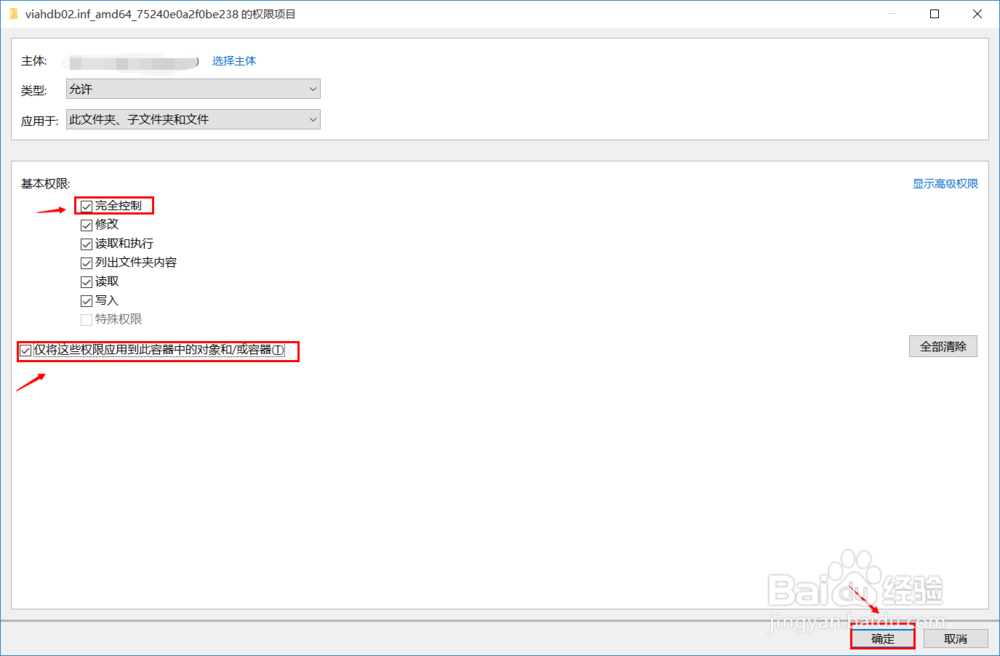The height and width of the screenshot is (656, 1000).
Task: Click the 显示高级权限 link
Action: click(945, 184)
